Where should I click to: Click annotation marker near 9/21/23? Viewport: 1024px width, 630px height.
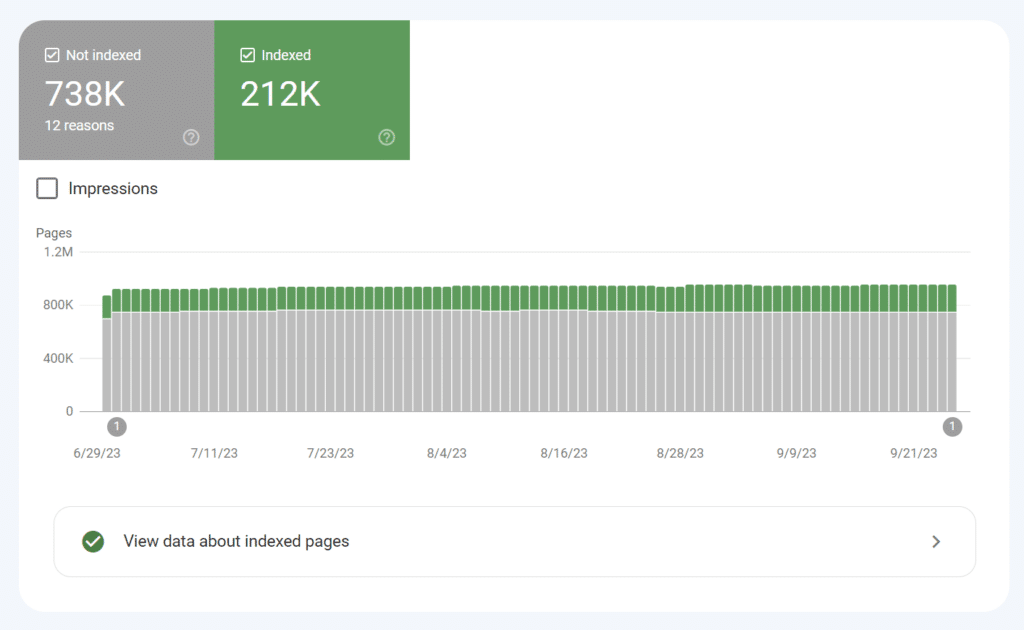(952, 427)
